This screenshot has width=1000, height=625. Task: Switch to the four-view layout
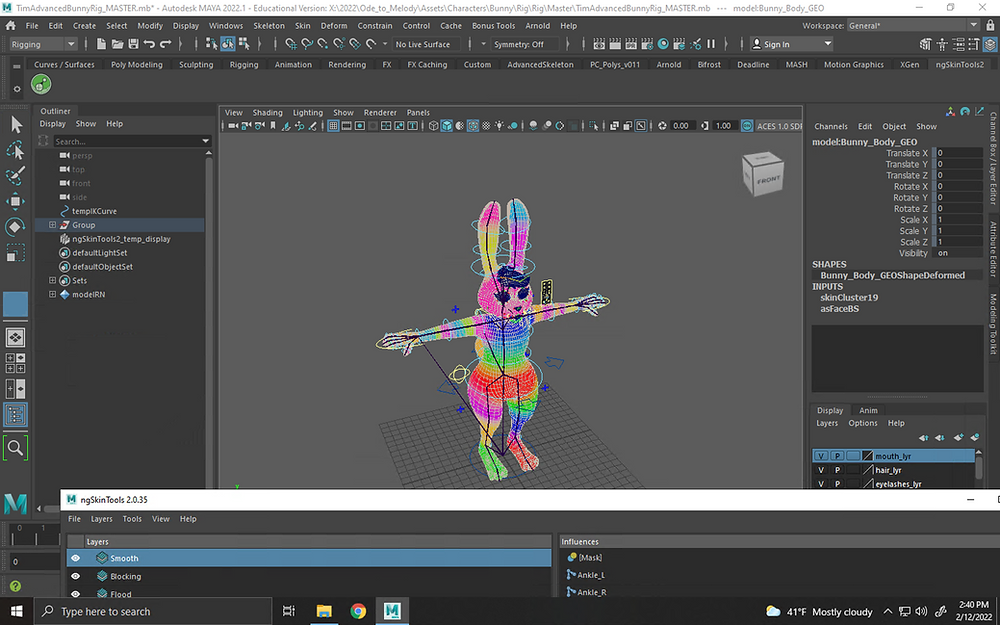coord(15,363)
